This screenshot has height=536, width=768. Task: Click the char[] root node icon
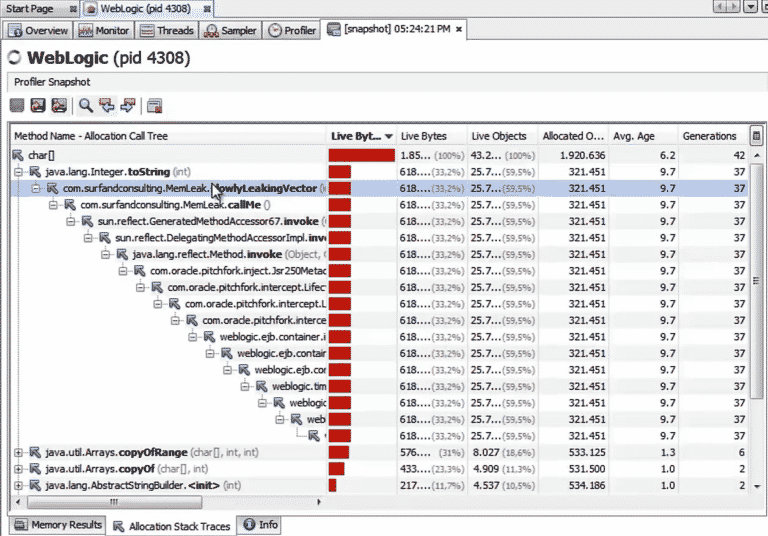[x=18, y=155]
